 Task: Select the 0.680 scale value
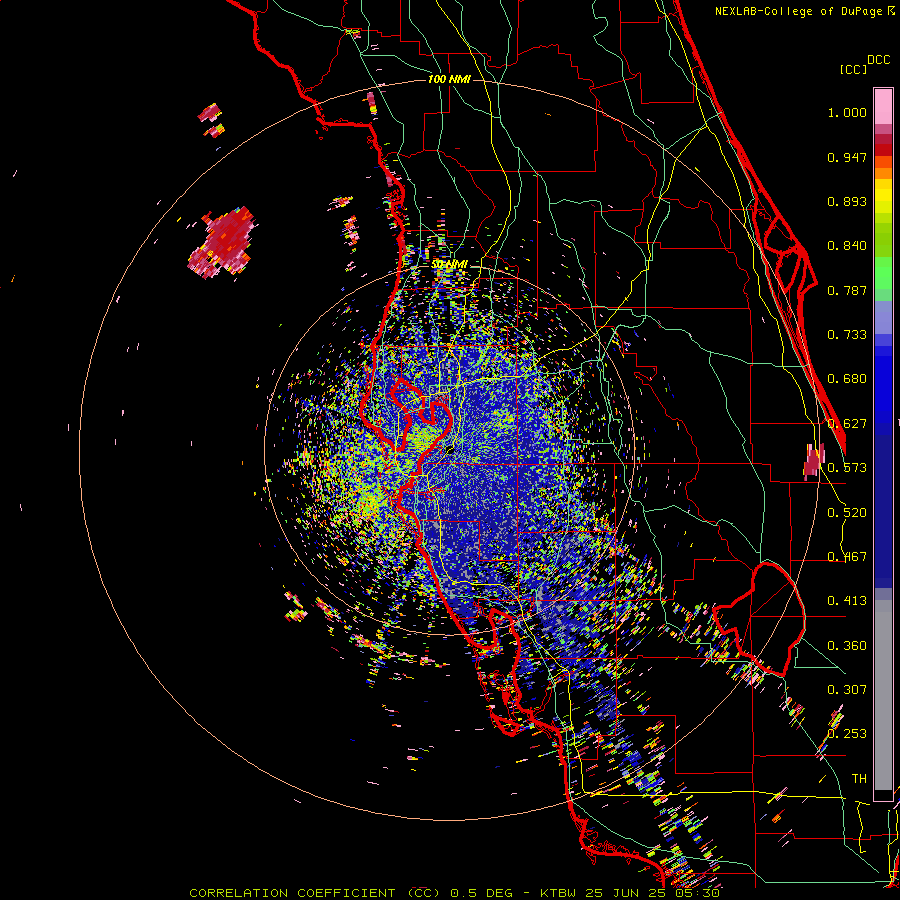(x=847, y=379)
